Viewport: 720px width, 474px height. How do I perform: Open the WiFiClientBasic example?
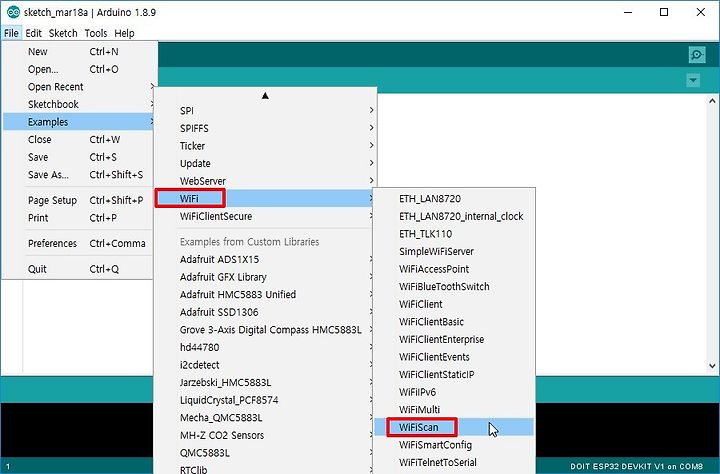tap(454, 322)
